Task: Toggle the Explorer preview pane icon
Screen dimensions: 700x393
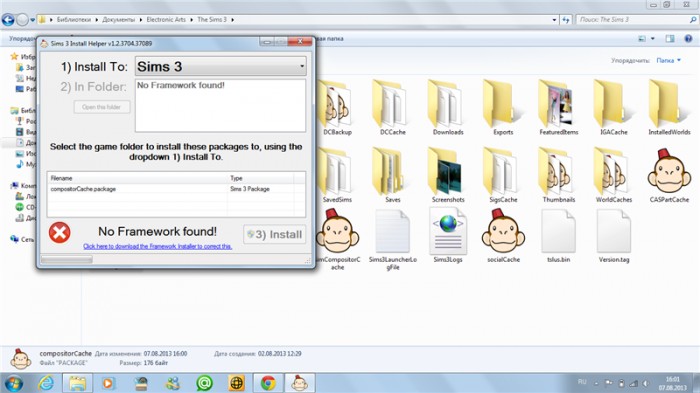Action: 670,39
